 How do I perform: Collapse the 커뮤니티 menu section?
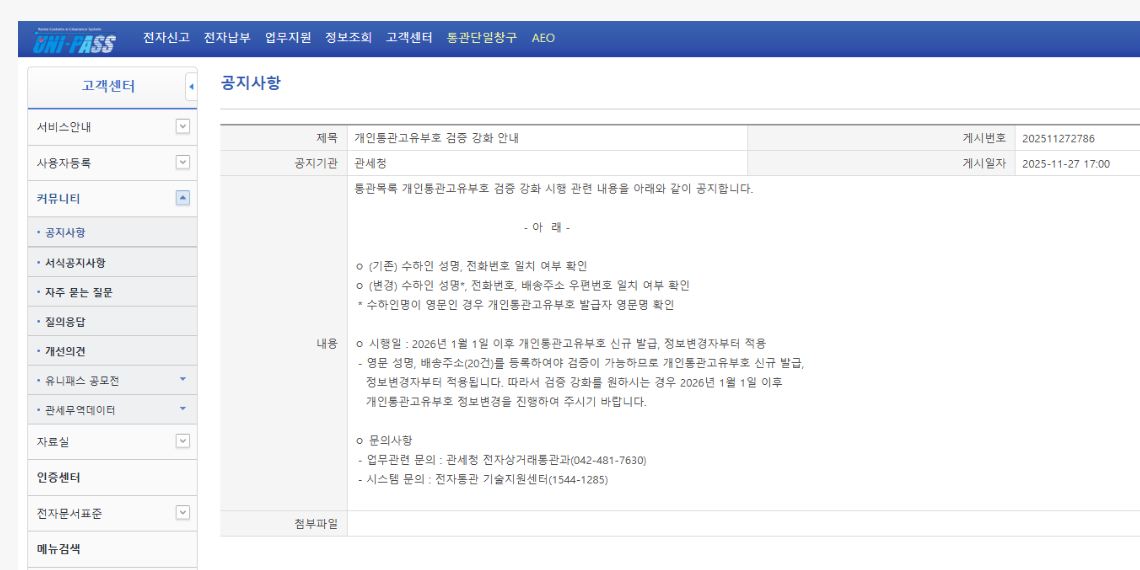tap(182, 198)
